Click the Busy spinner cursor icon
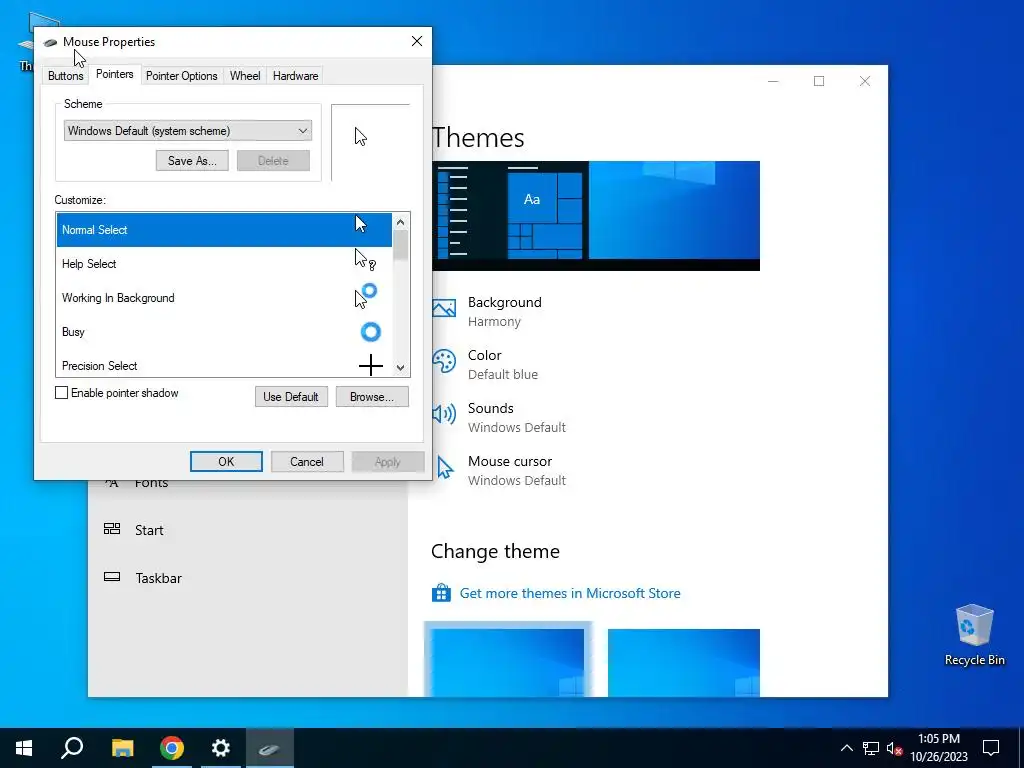Image resolution: width=1024 pixels, height=768 pixels. click(x=370, y=332)
